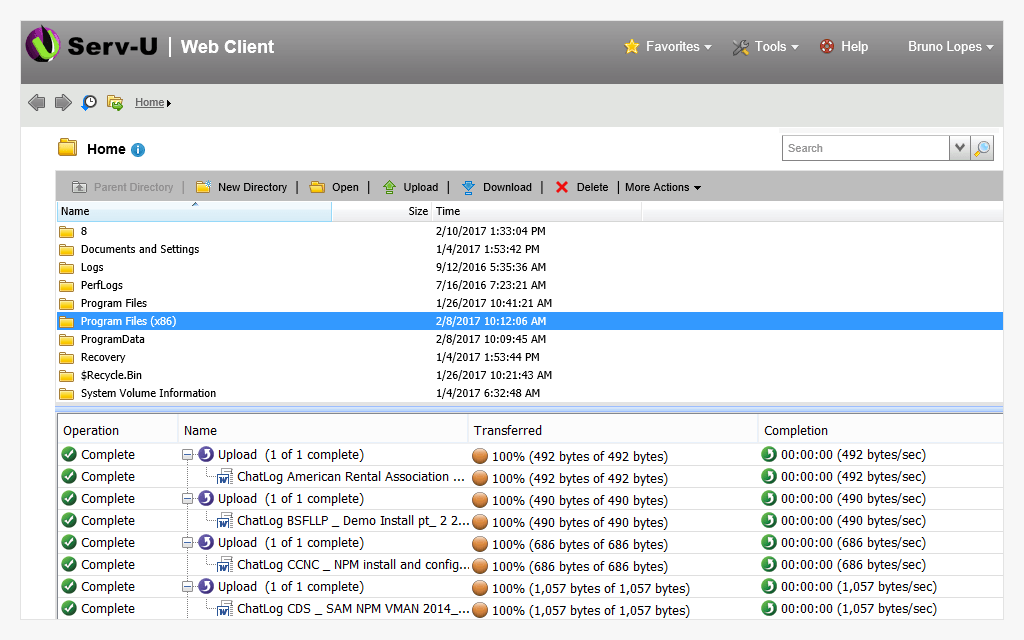
Task: Collapse the first Upload transfer entry
Action: [x=189, y=454]
